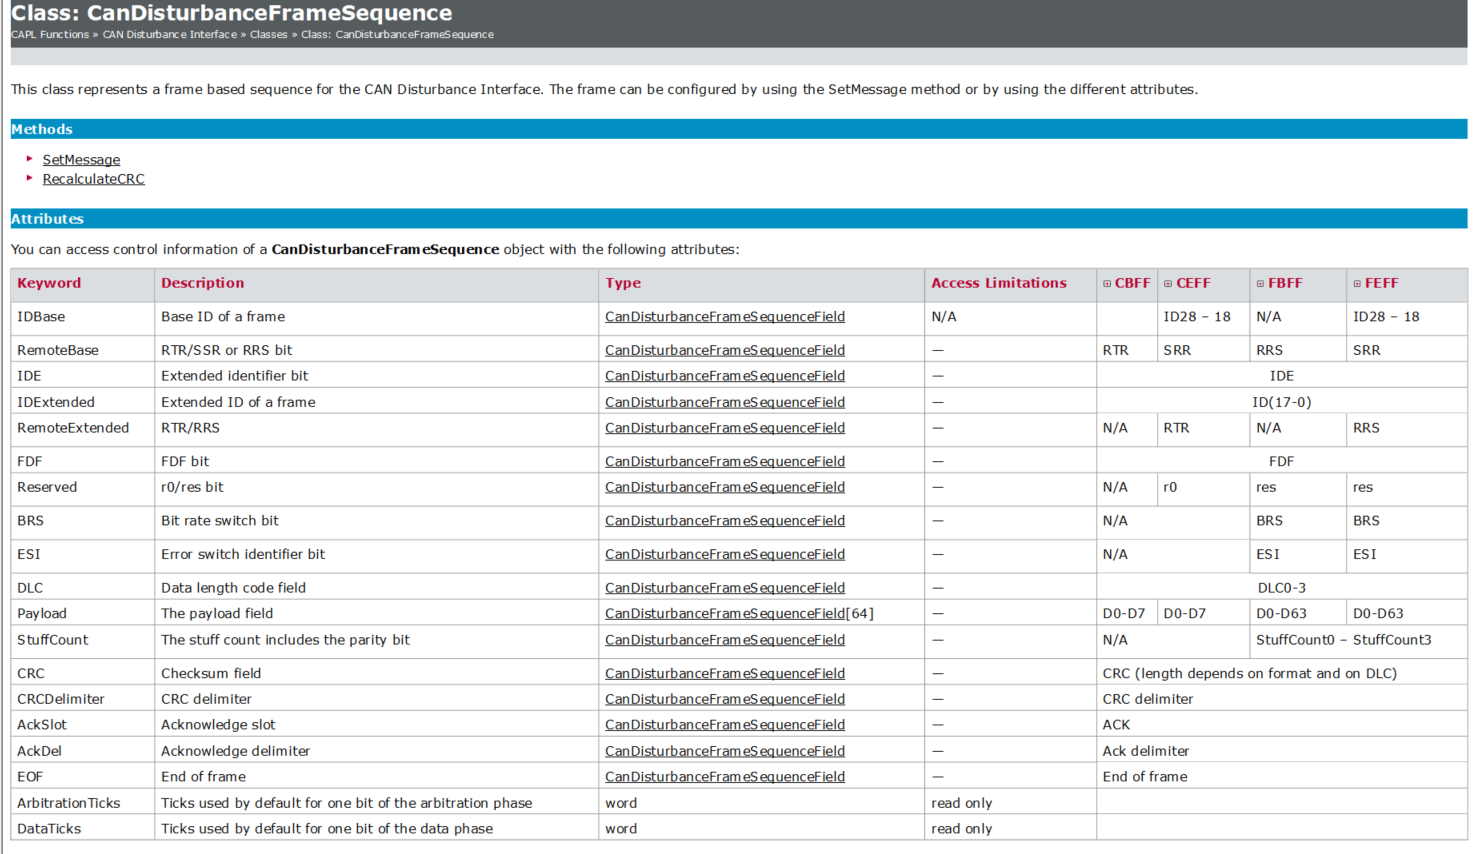
Task: Click the red arrow icon beside SetMessage
Action: 29,159
